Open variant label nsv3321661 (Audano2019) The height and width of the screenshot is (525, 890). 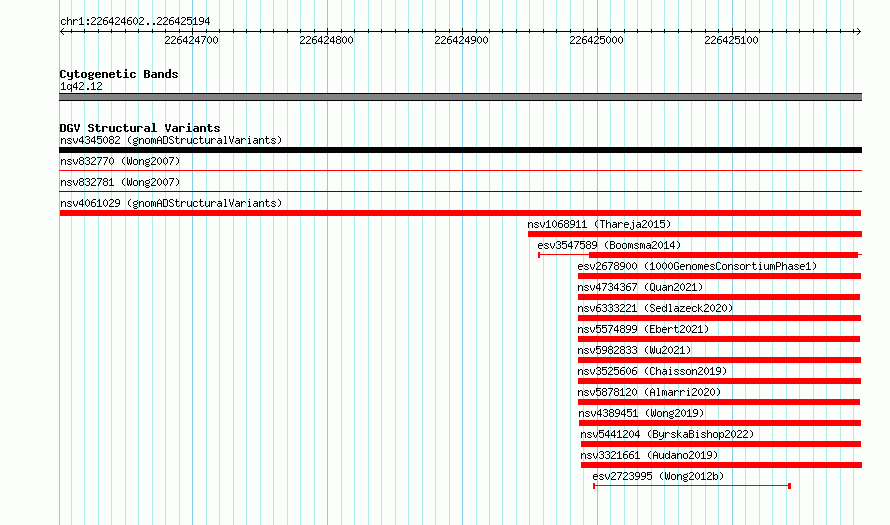coord(649,455)
